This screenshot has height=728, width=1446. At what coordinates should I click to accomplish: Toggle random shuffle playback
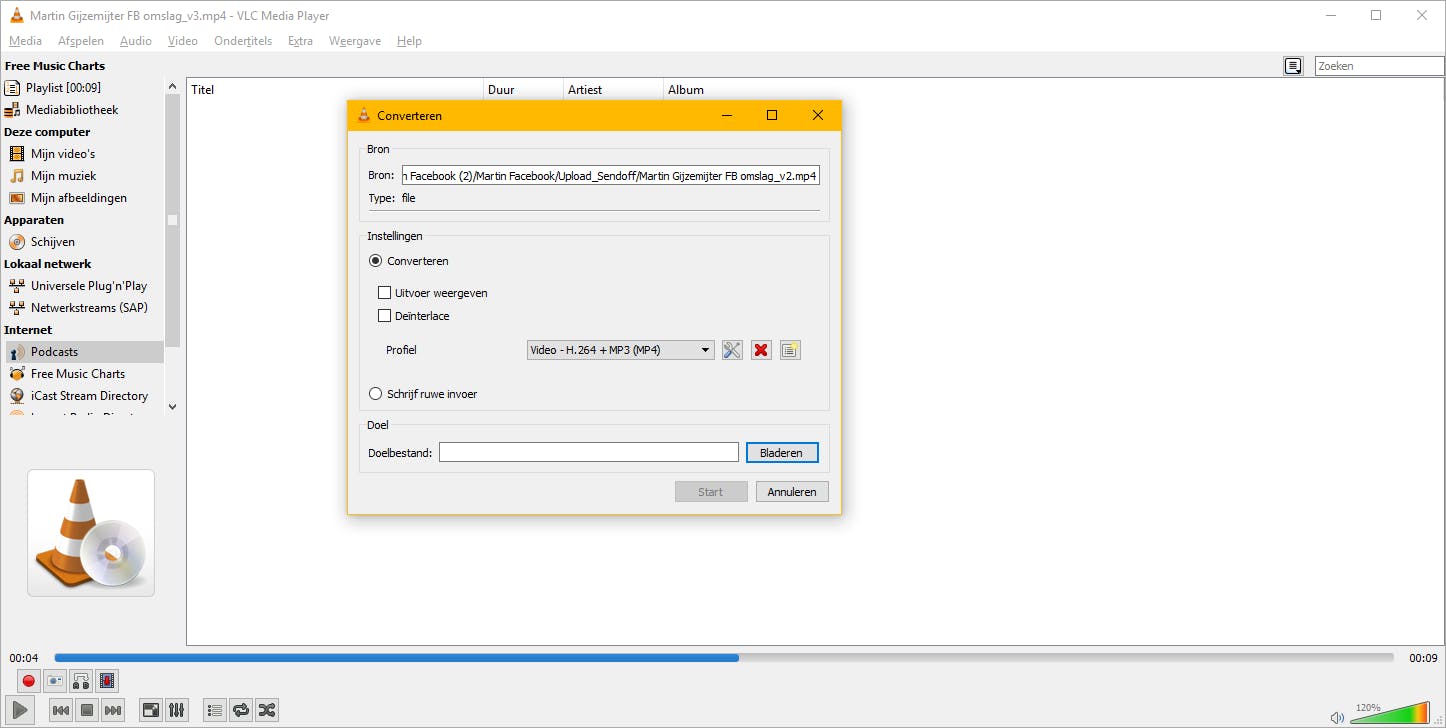pos(267,710)
